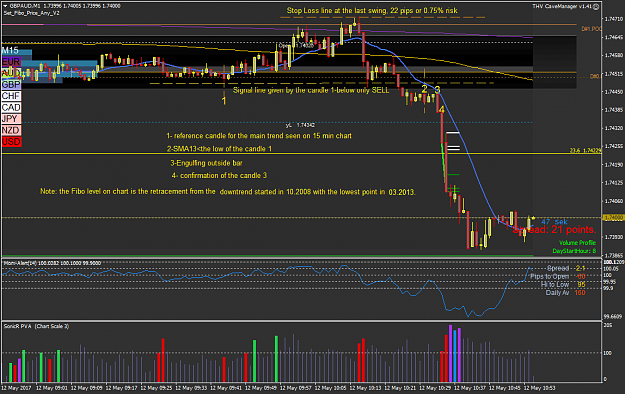Click the '1- reference candle for the main trend' note
This screenshot has height=394, width=625.
tap(259, 136)
